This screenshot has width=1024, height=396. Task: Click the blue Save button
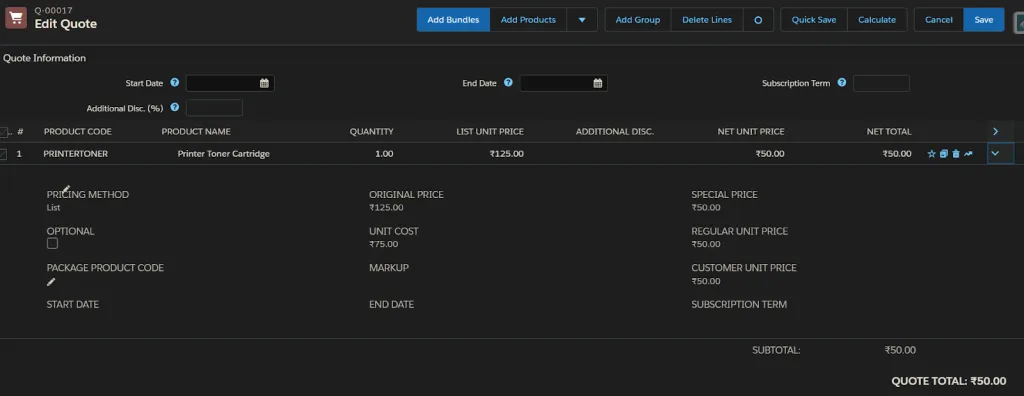point(984,20)
